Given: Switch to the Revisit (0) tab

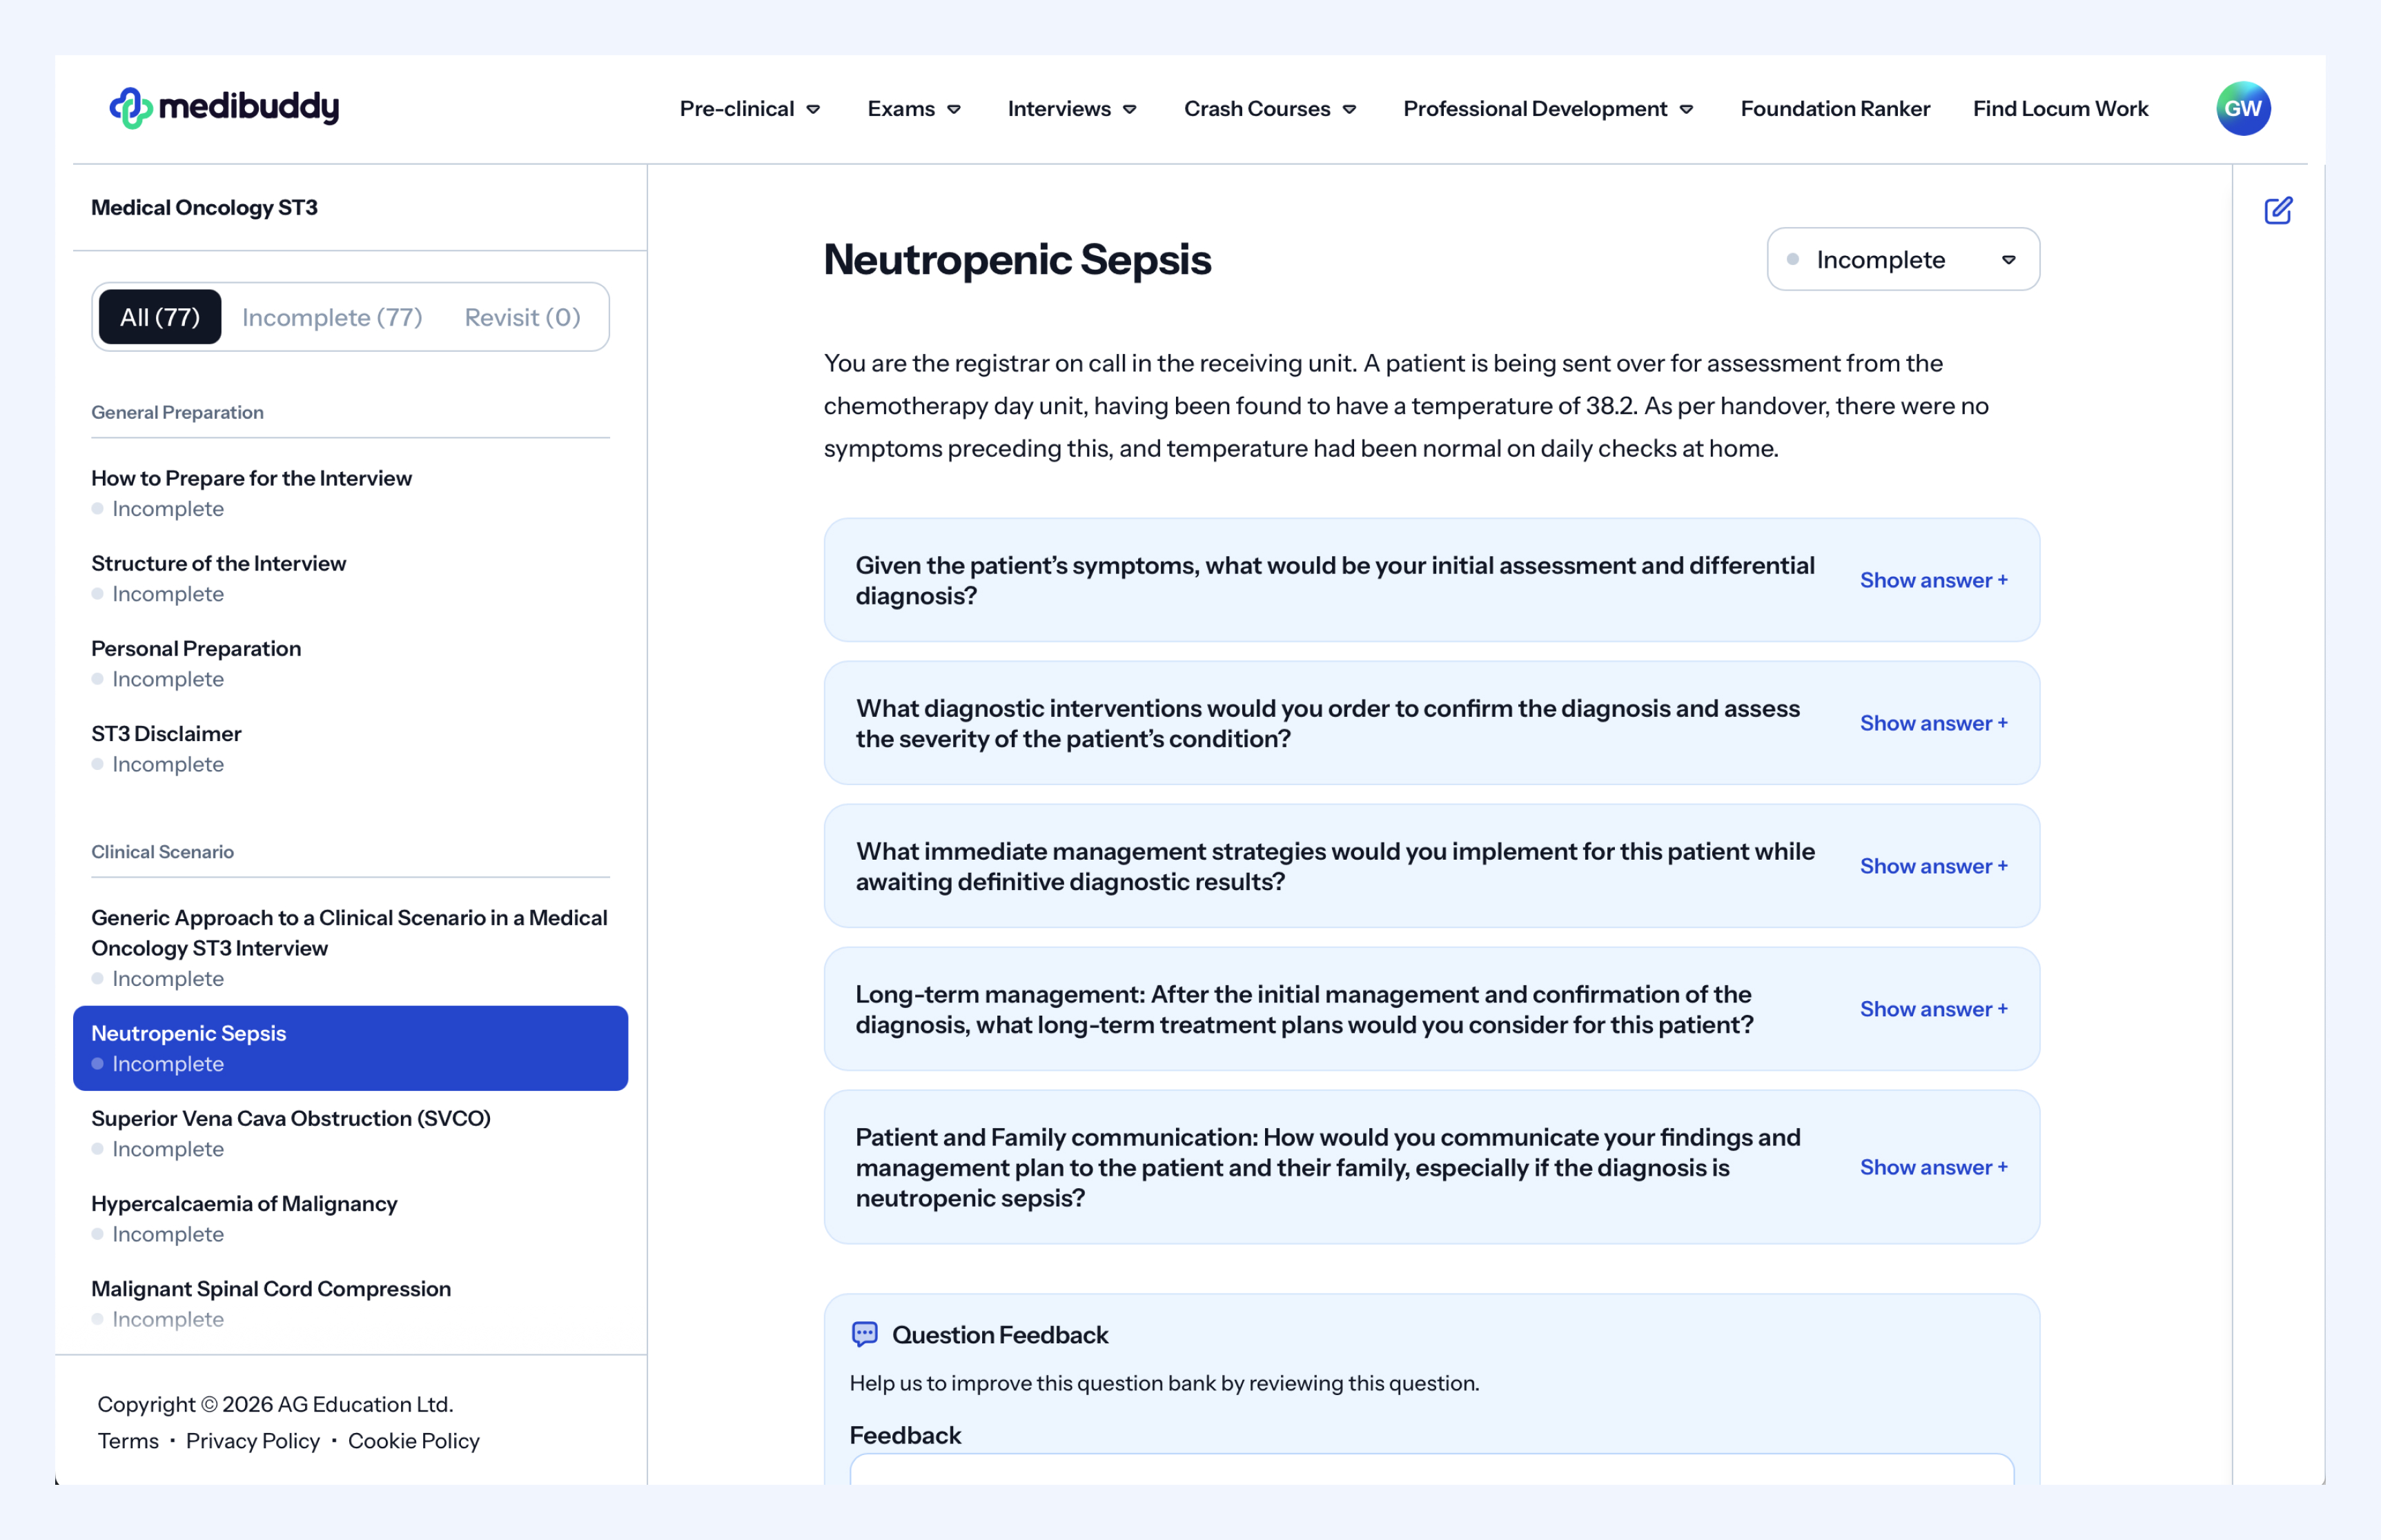Looking at the screenshot, I should pyautogui.click(x=522, y=317).
